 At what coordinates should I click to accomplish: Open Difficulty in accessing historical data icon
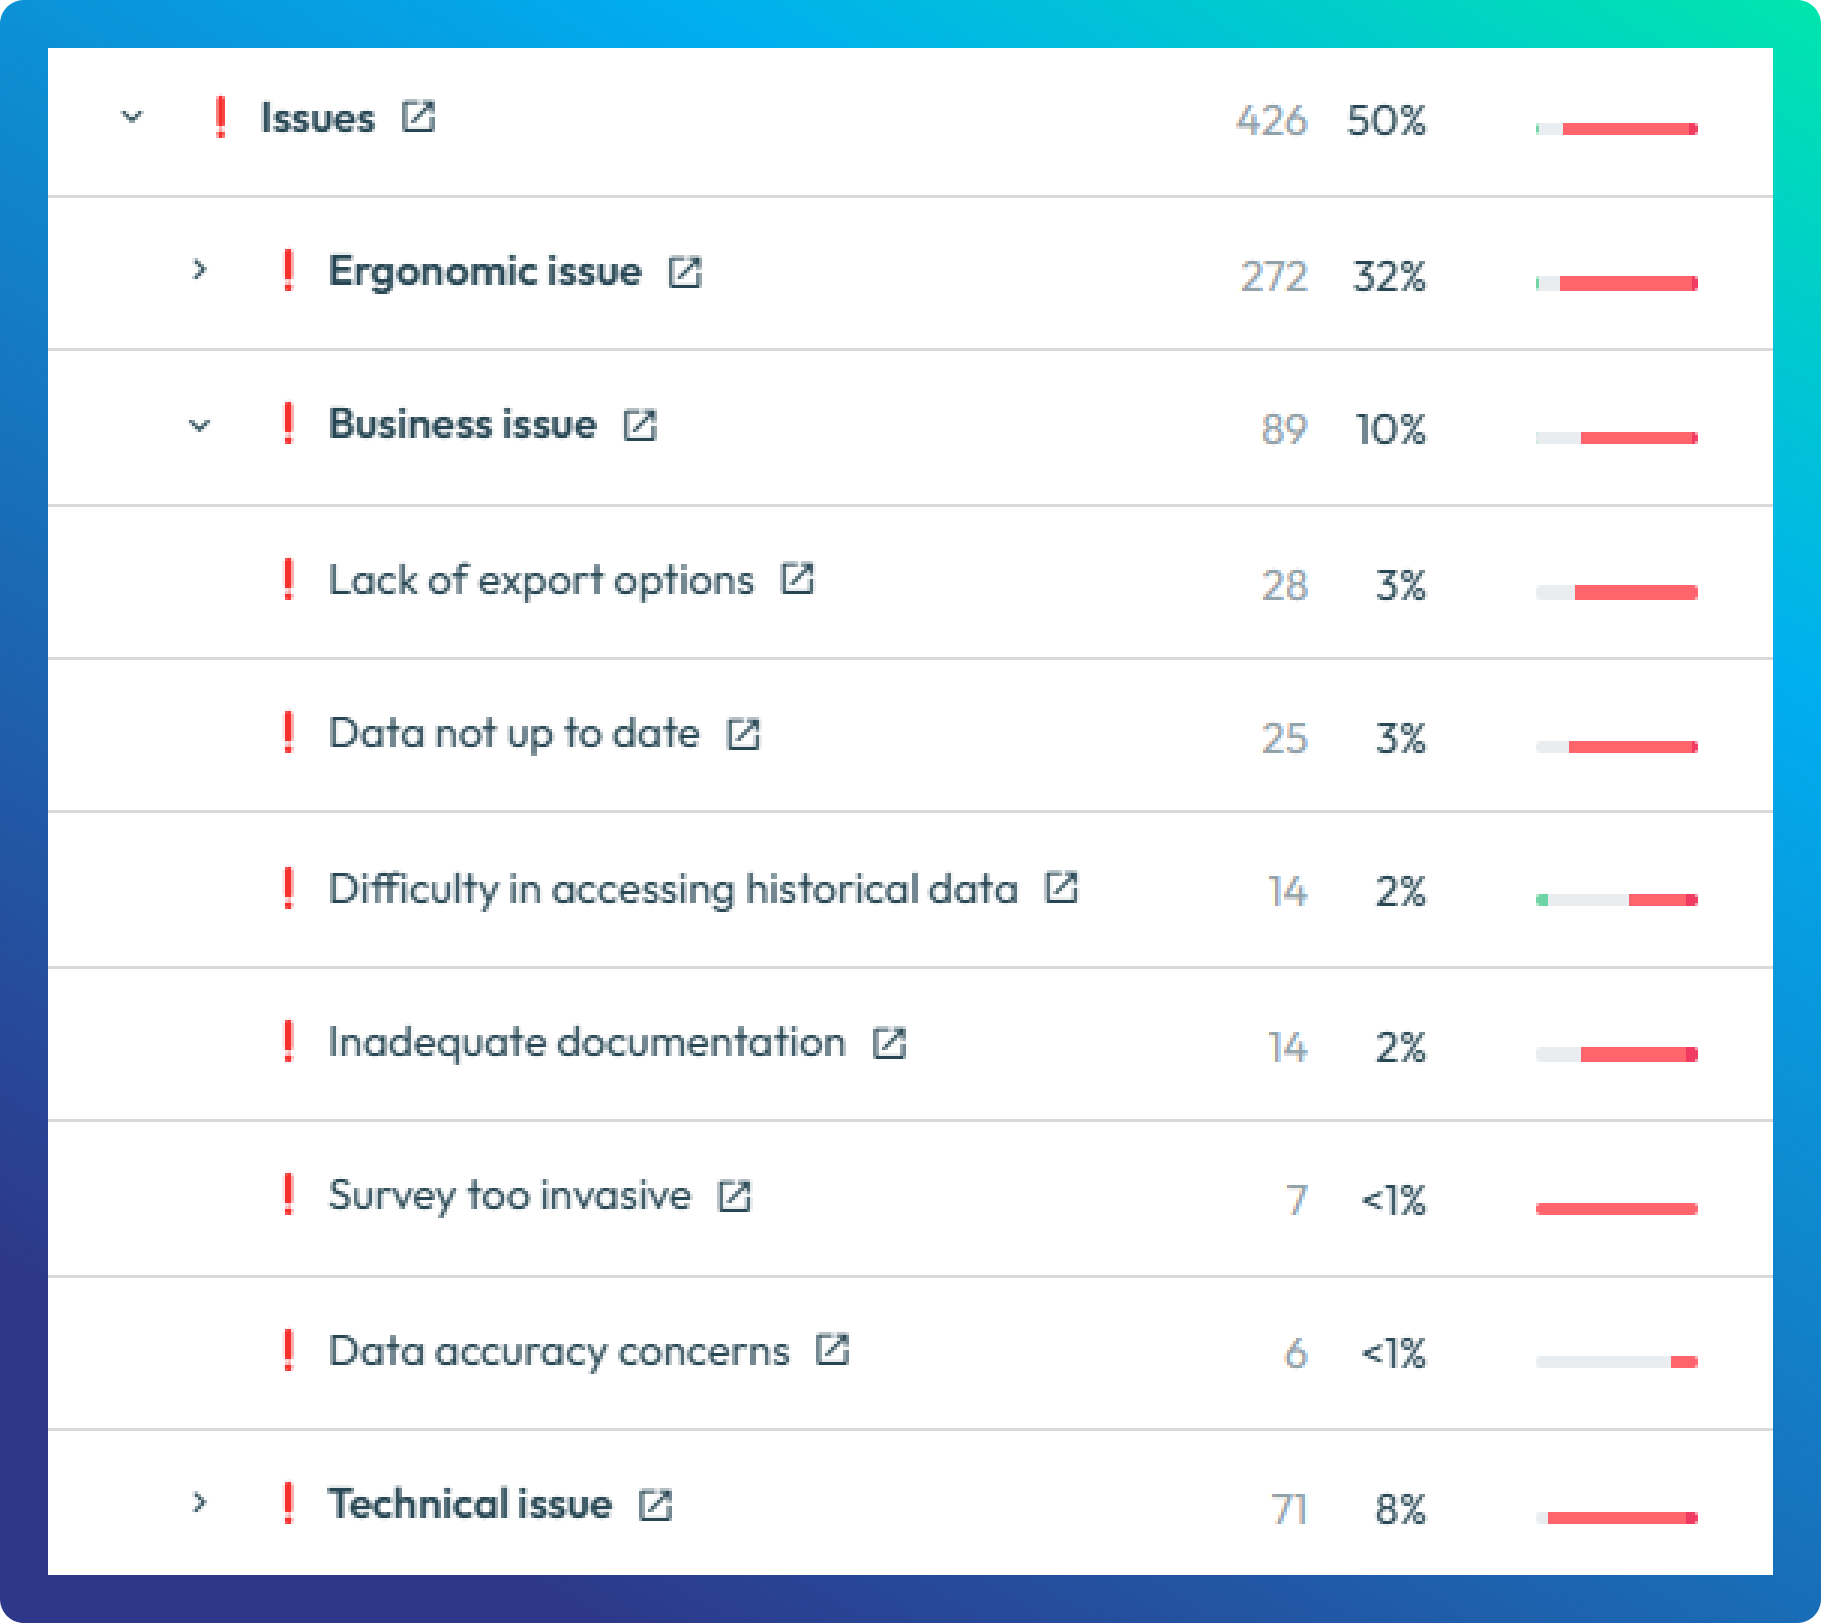coord(1061,888)
